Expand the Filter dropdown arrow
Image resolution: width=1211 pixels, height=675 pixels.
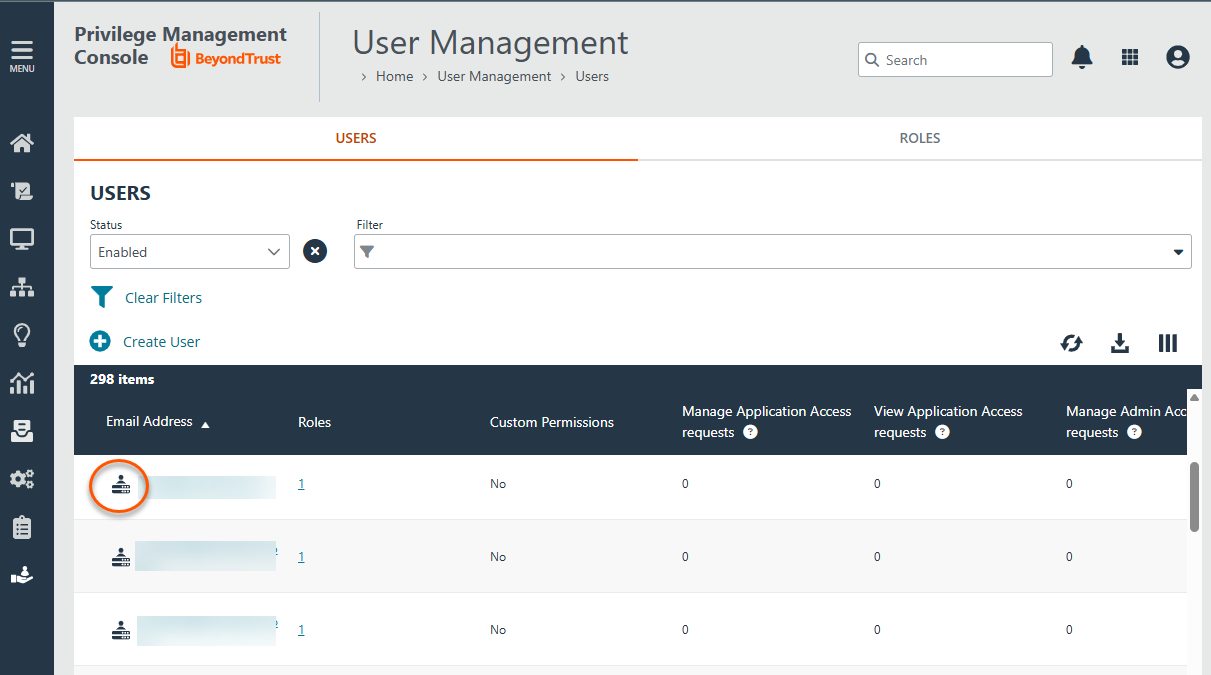[x=1178, y=252]
